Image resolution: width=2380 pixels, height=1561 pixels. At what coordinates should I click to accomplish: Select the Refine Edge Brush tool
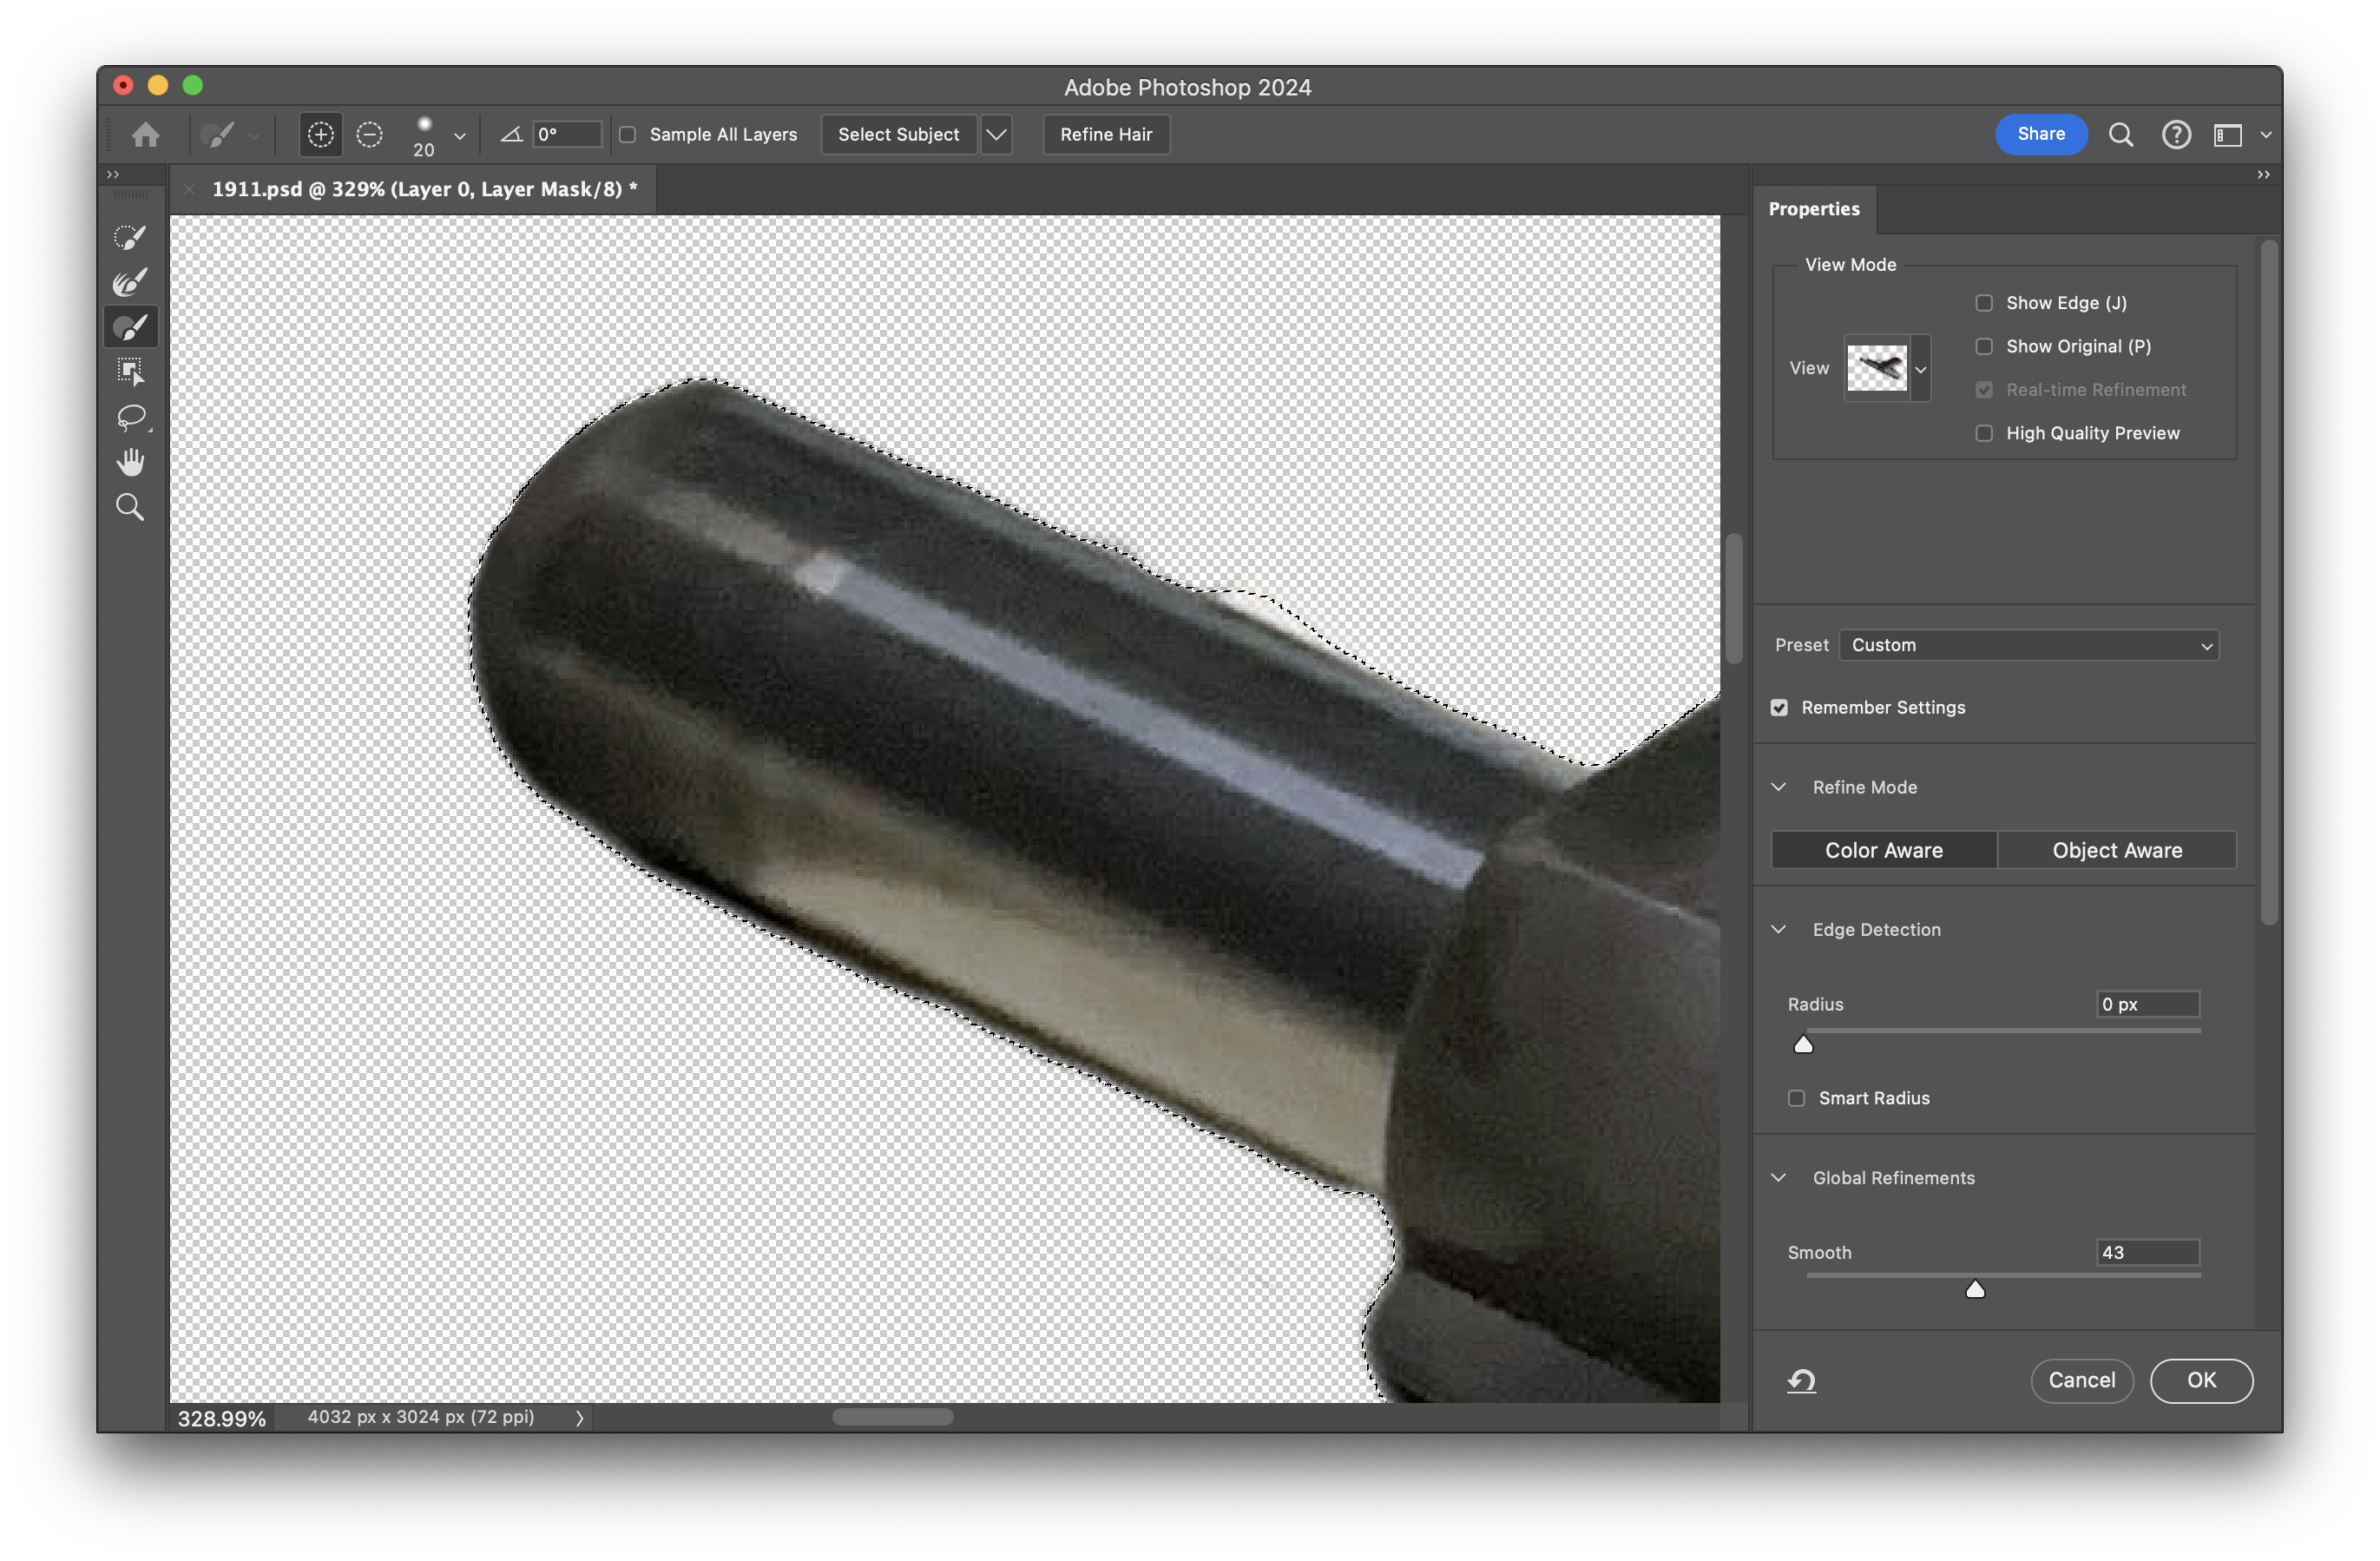(x=130, y=283)
